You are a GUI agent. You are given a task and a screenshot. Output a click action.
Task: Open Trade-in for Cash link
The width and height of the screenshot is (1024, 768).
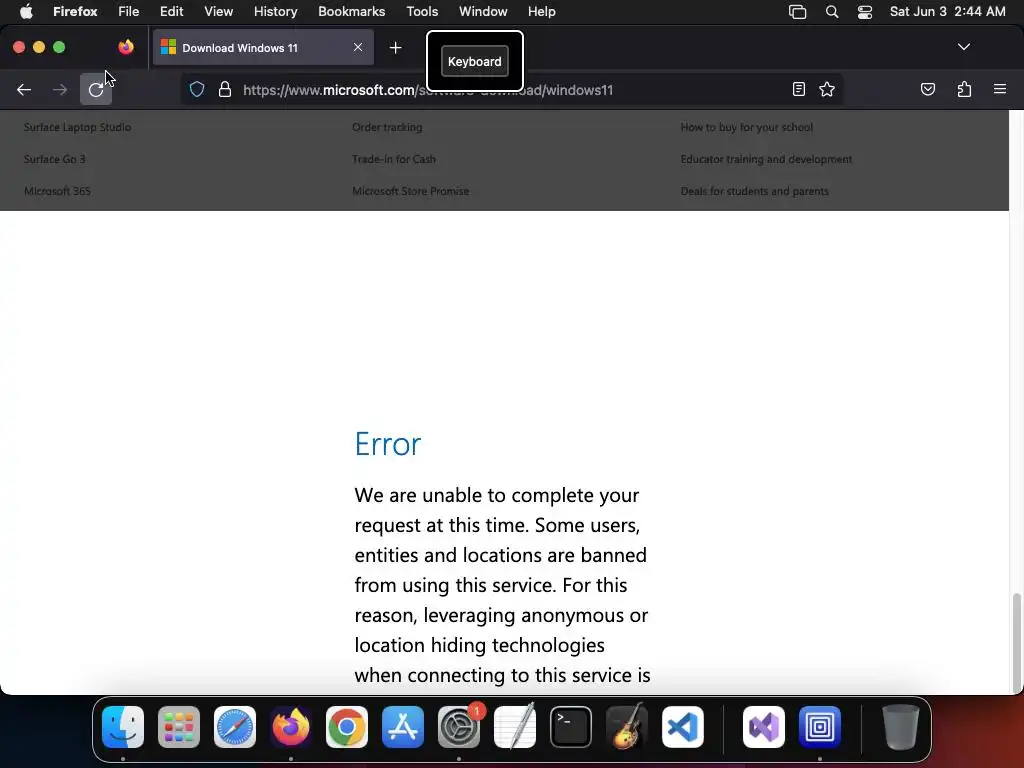(x=394, y=159)
